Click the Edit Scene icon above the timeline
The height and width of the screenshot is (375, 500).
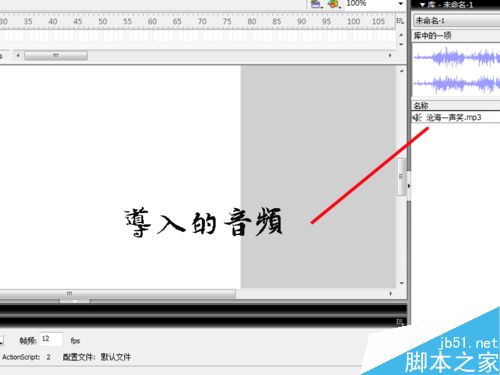pyautogui.click(x=316, y=4)
